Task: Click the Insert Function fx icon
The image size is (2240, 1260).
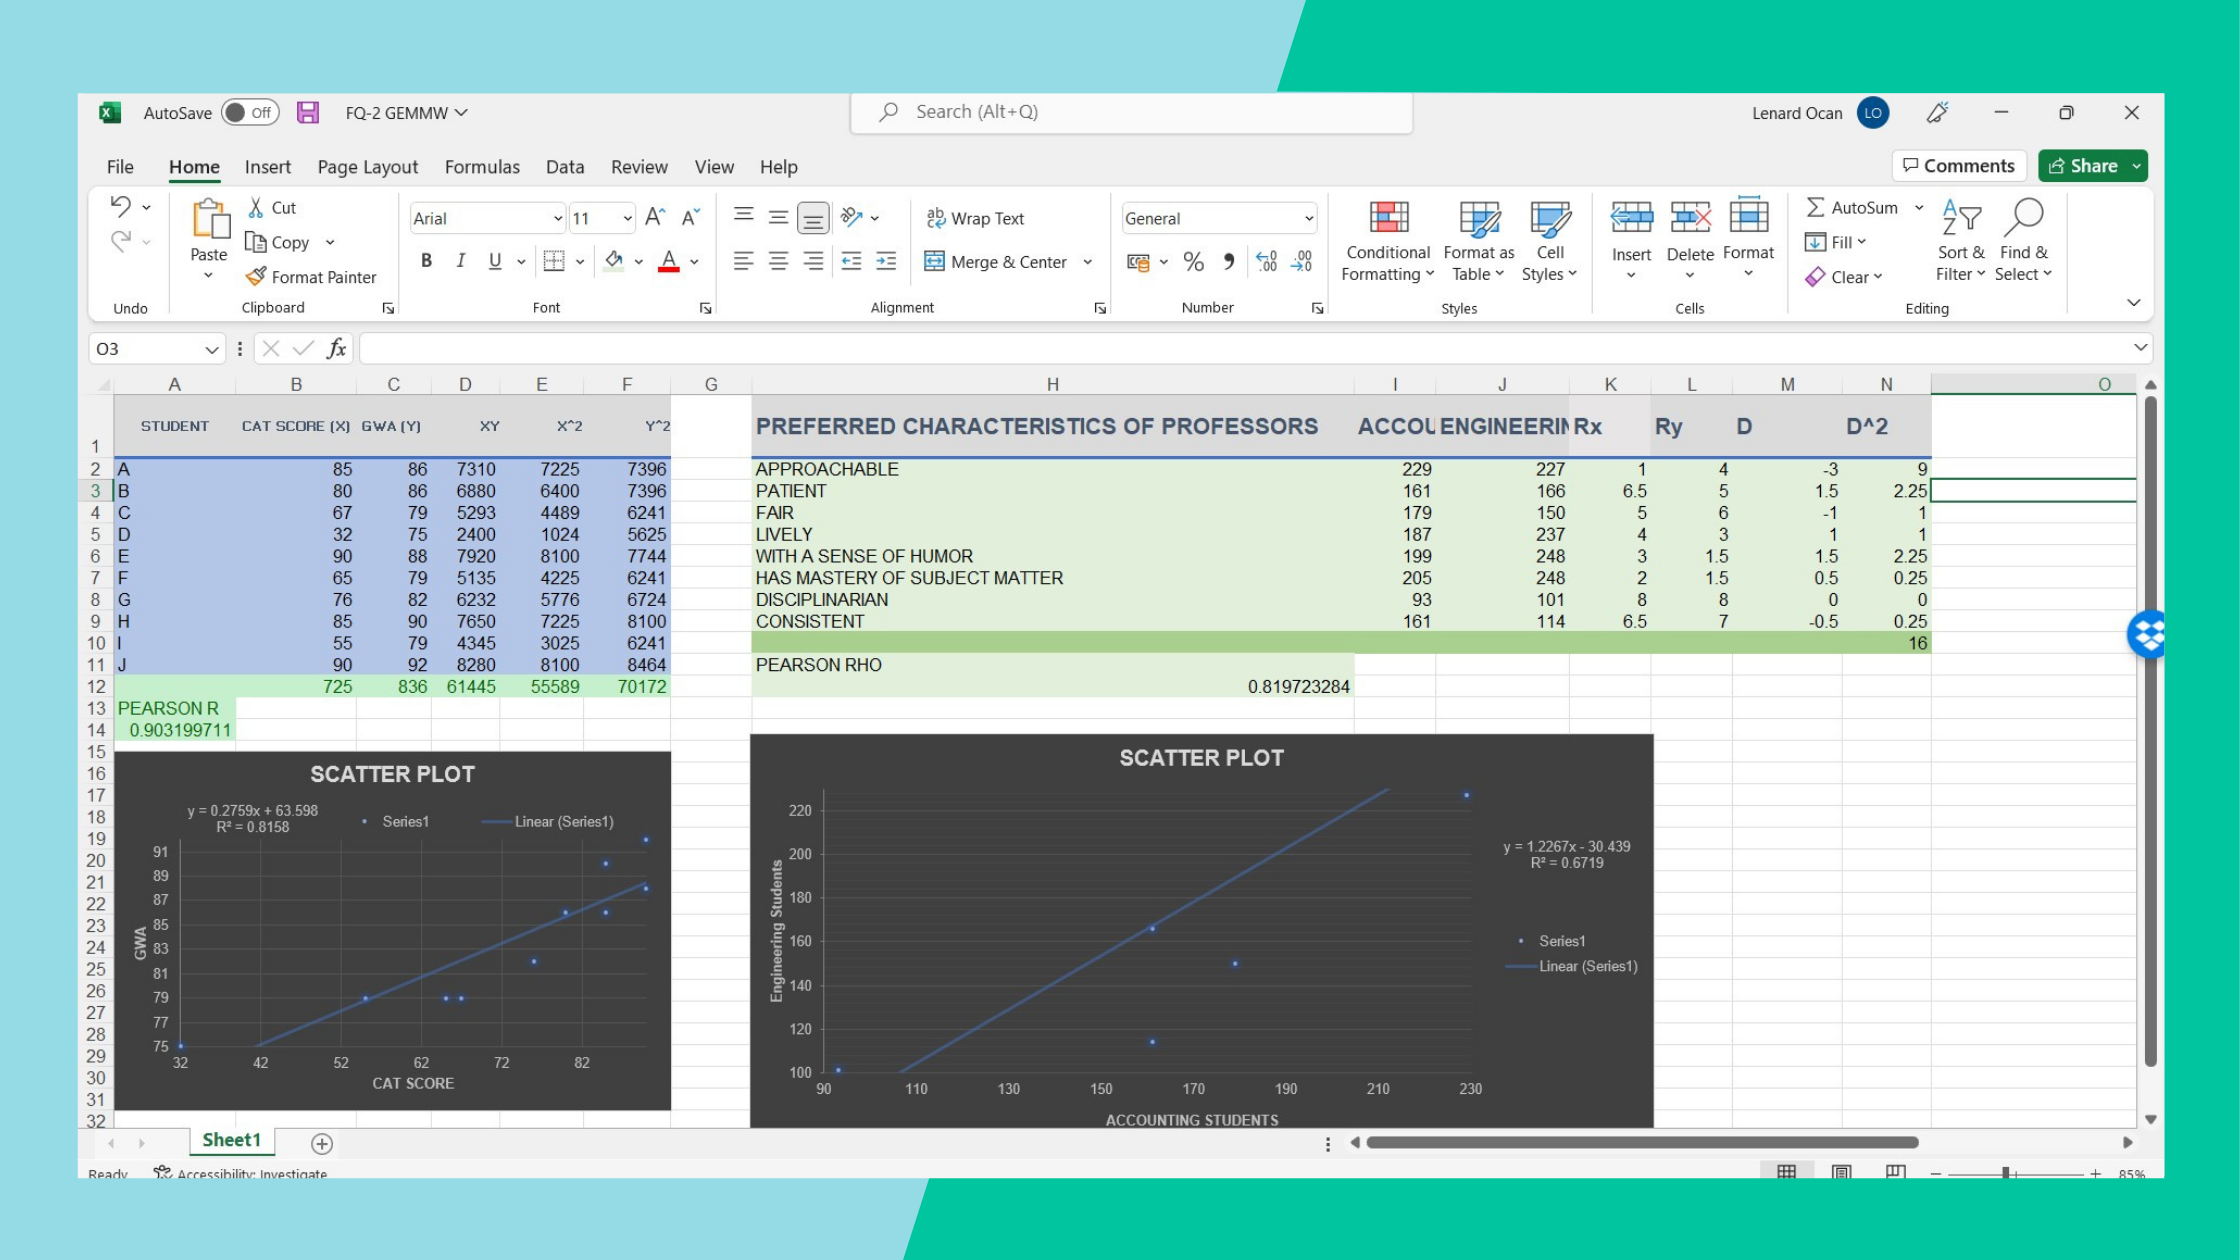Action: point(337,348)
